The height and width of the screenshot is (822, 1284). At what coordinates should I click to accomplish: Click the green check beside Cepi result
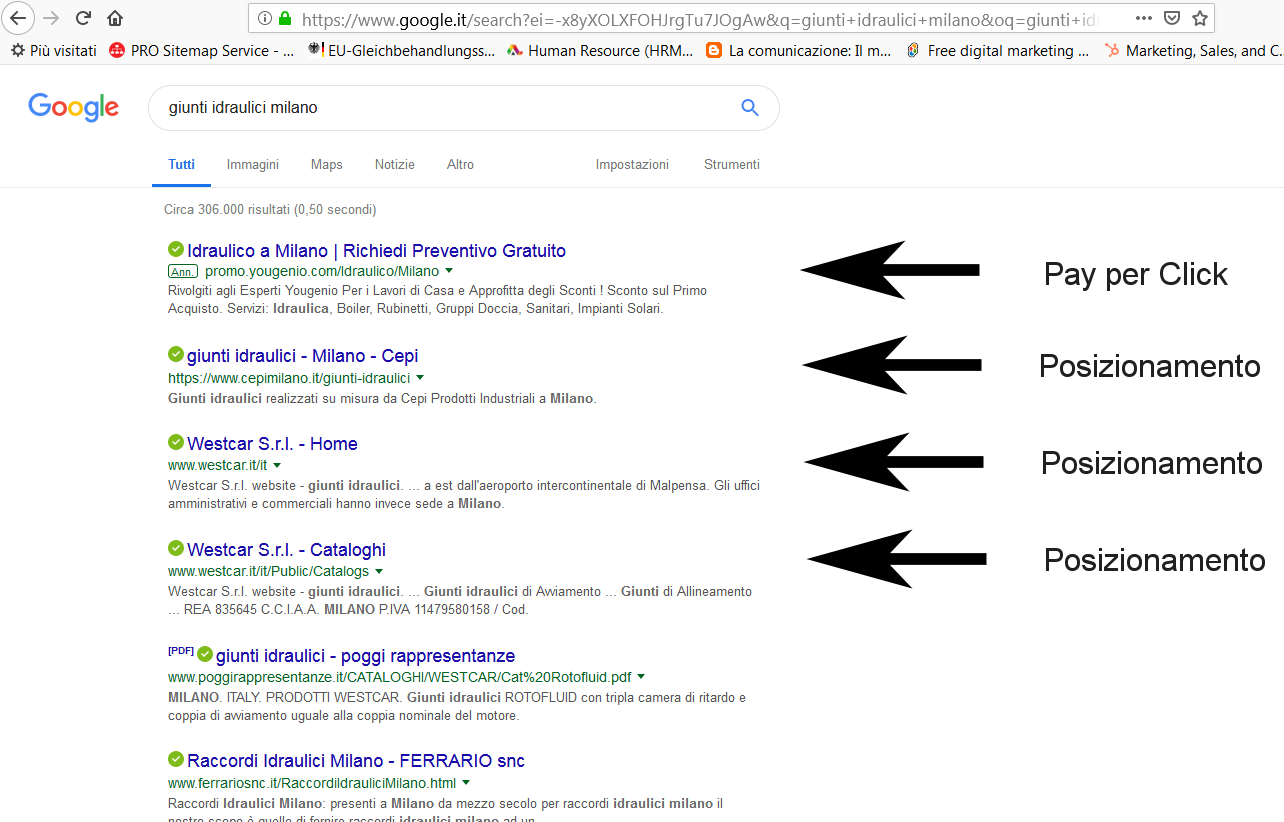pyautogui.click(x=176, y=354)
